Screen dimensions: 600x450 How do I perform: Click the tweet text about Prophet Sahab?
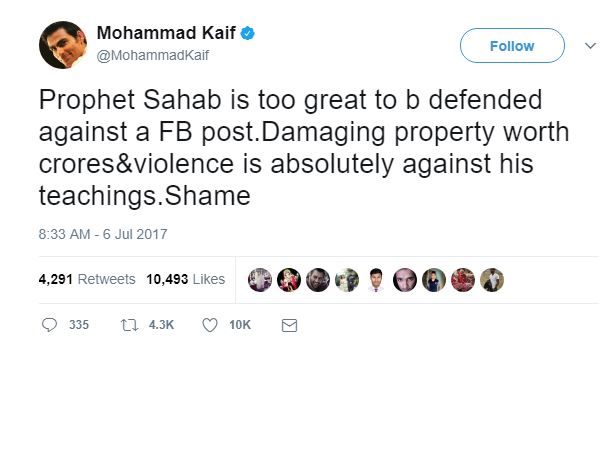point(290,150)
